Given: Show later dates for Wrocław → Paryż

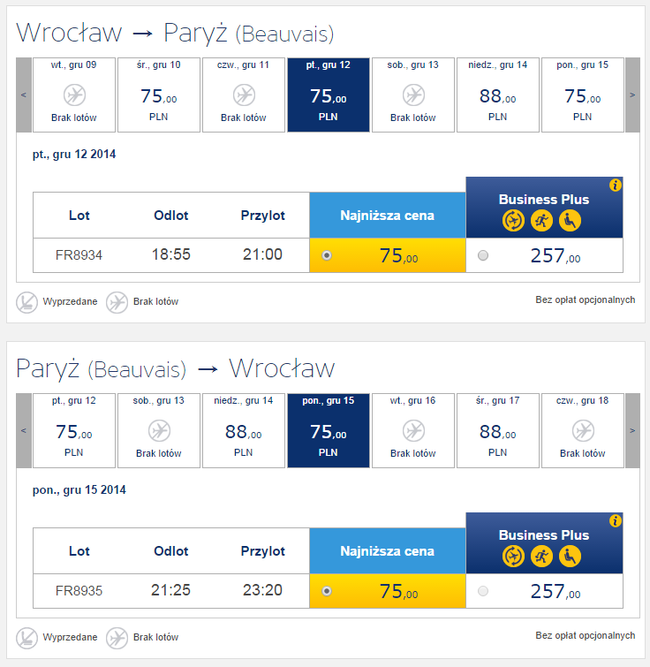Looking at the screenshot, I should click(632, 95).
